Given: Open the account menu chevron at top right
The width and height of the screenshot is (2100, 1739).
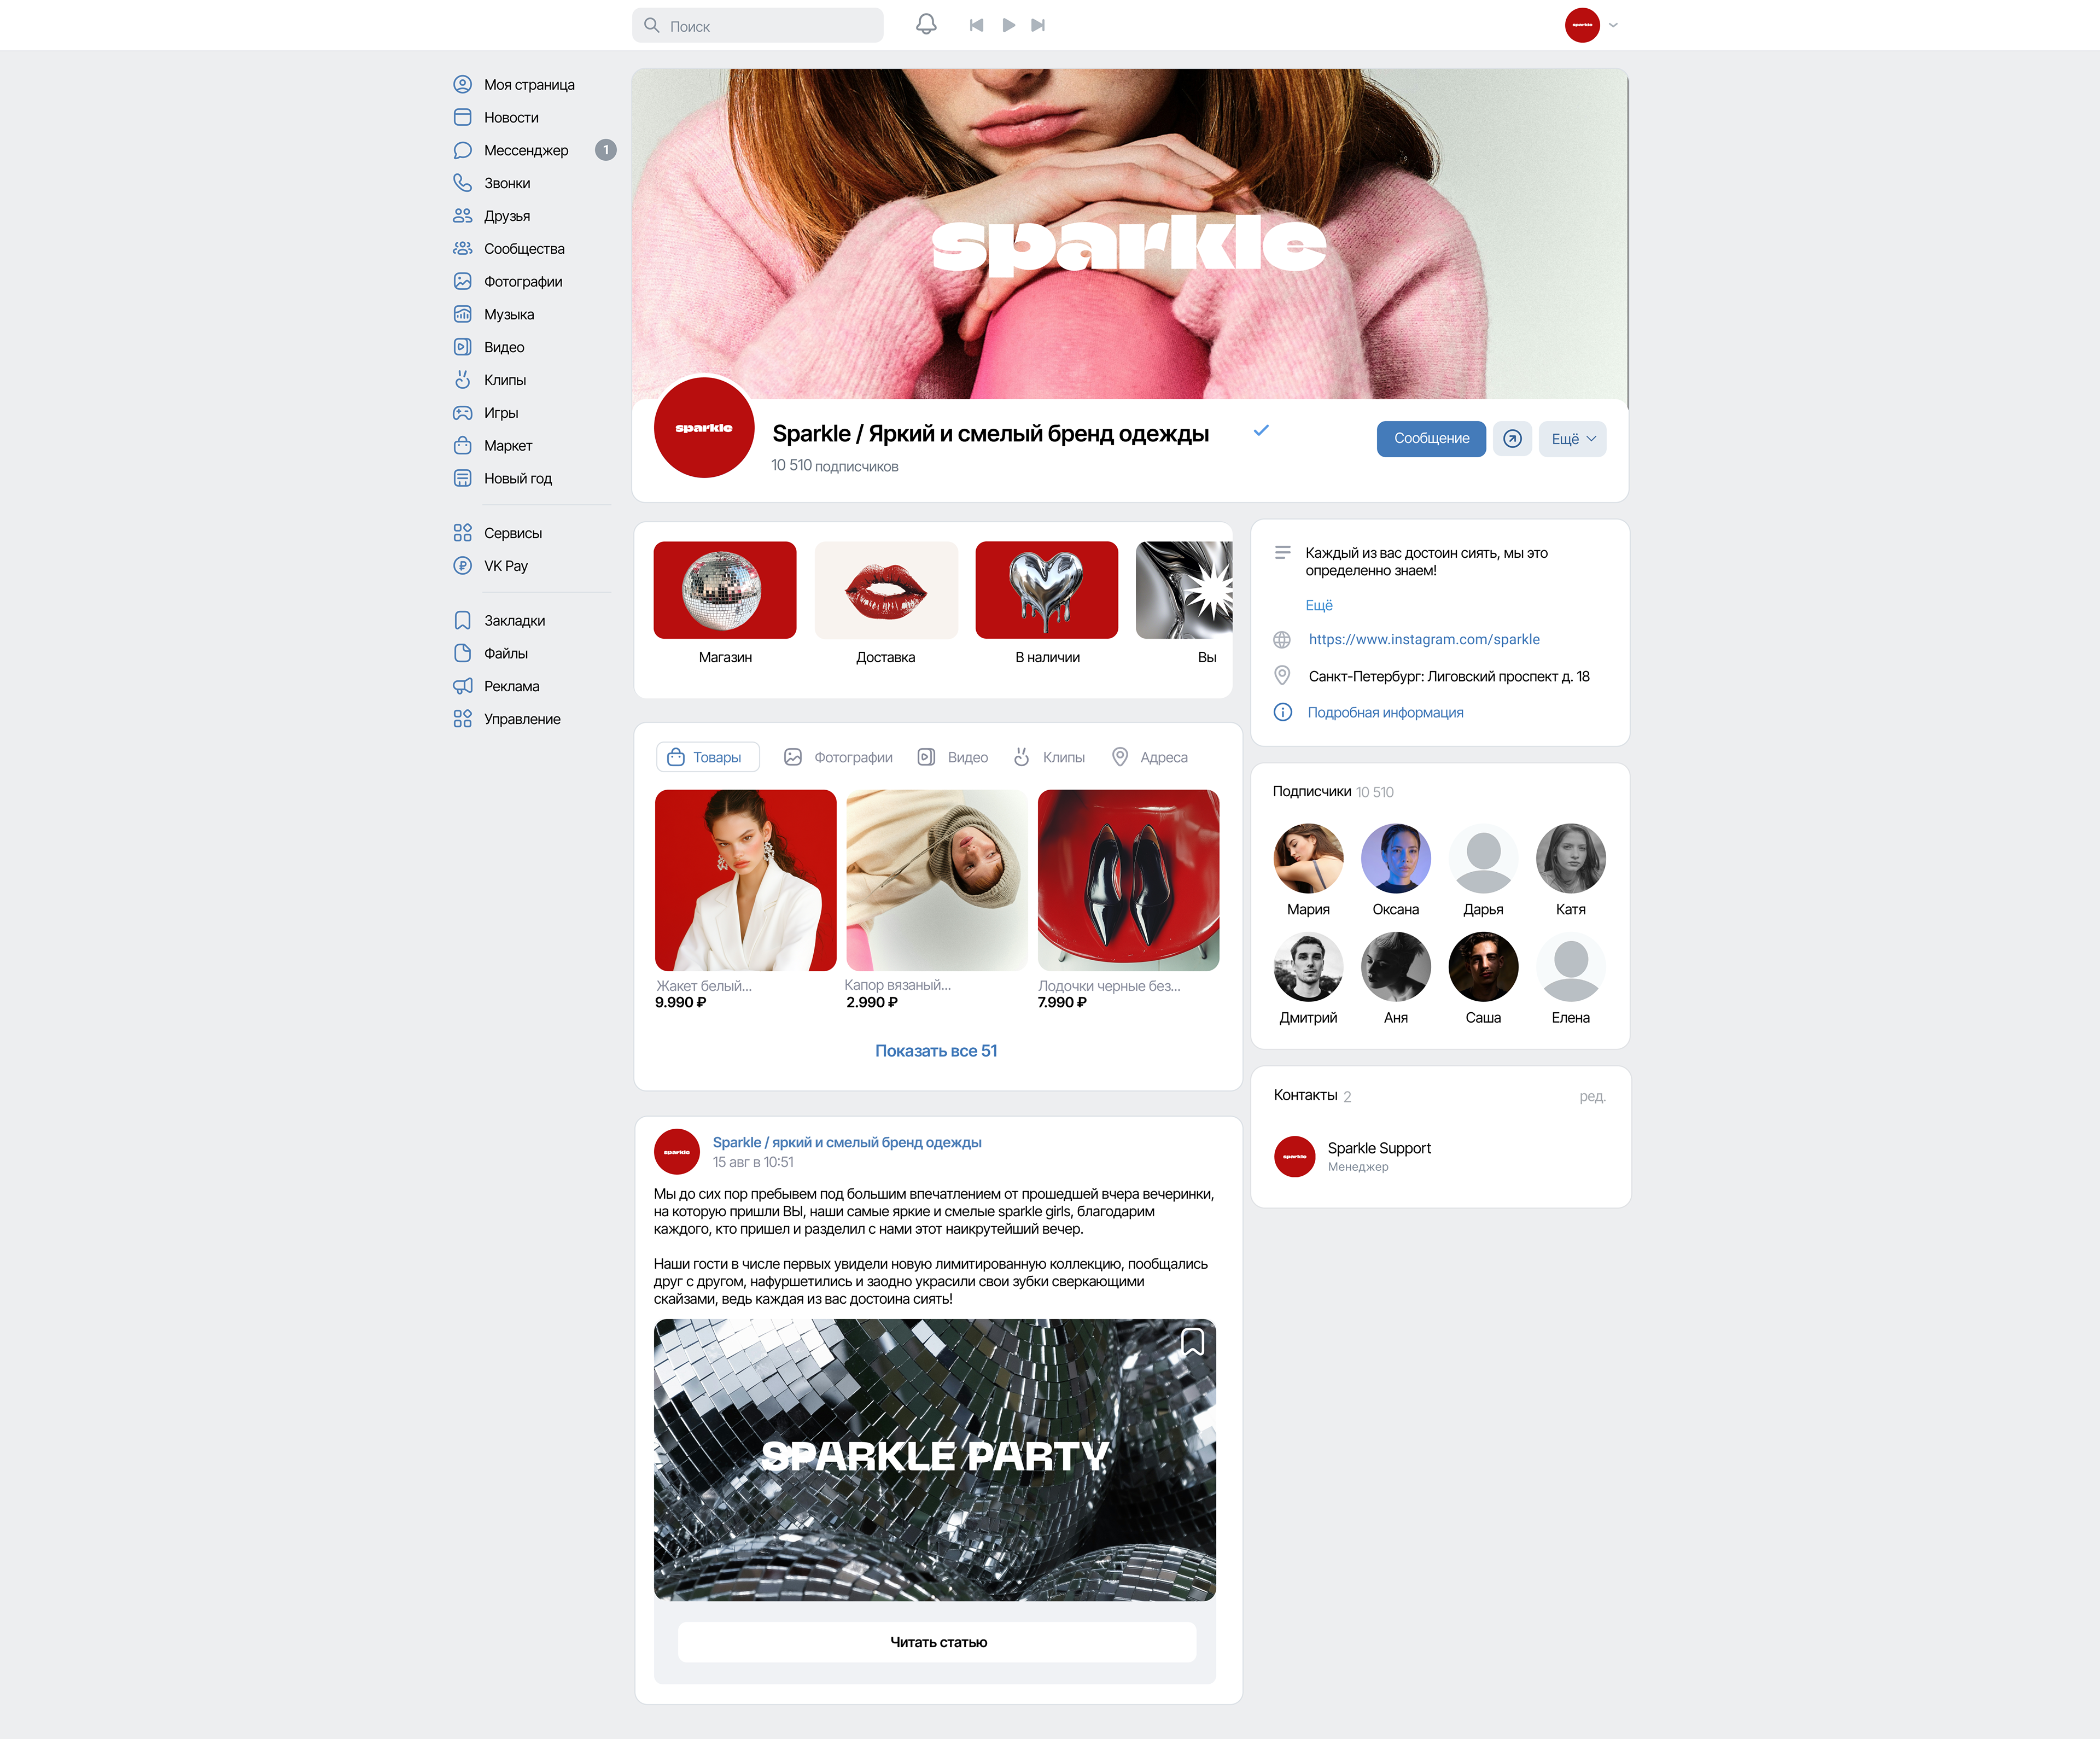Looking at the screenshot, I should (x=1613, y=25).
